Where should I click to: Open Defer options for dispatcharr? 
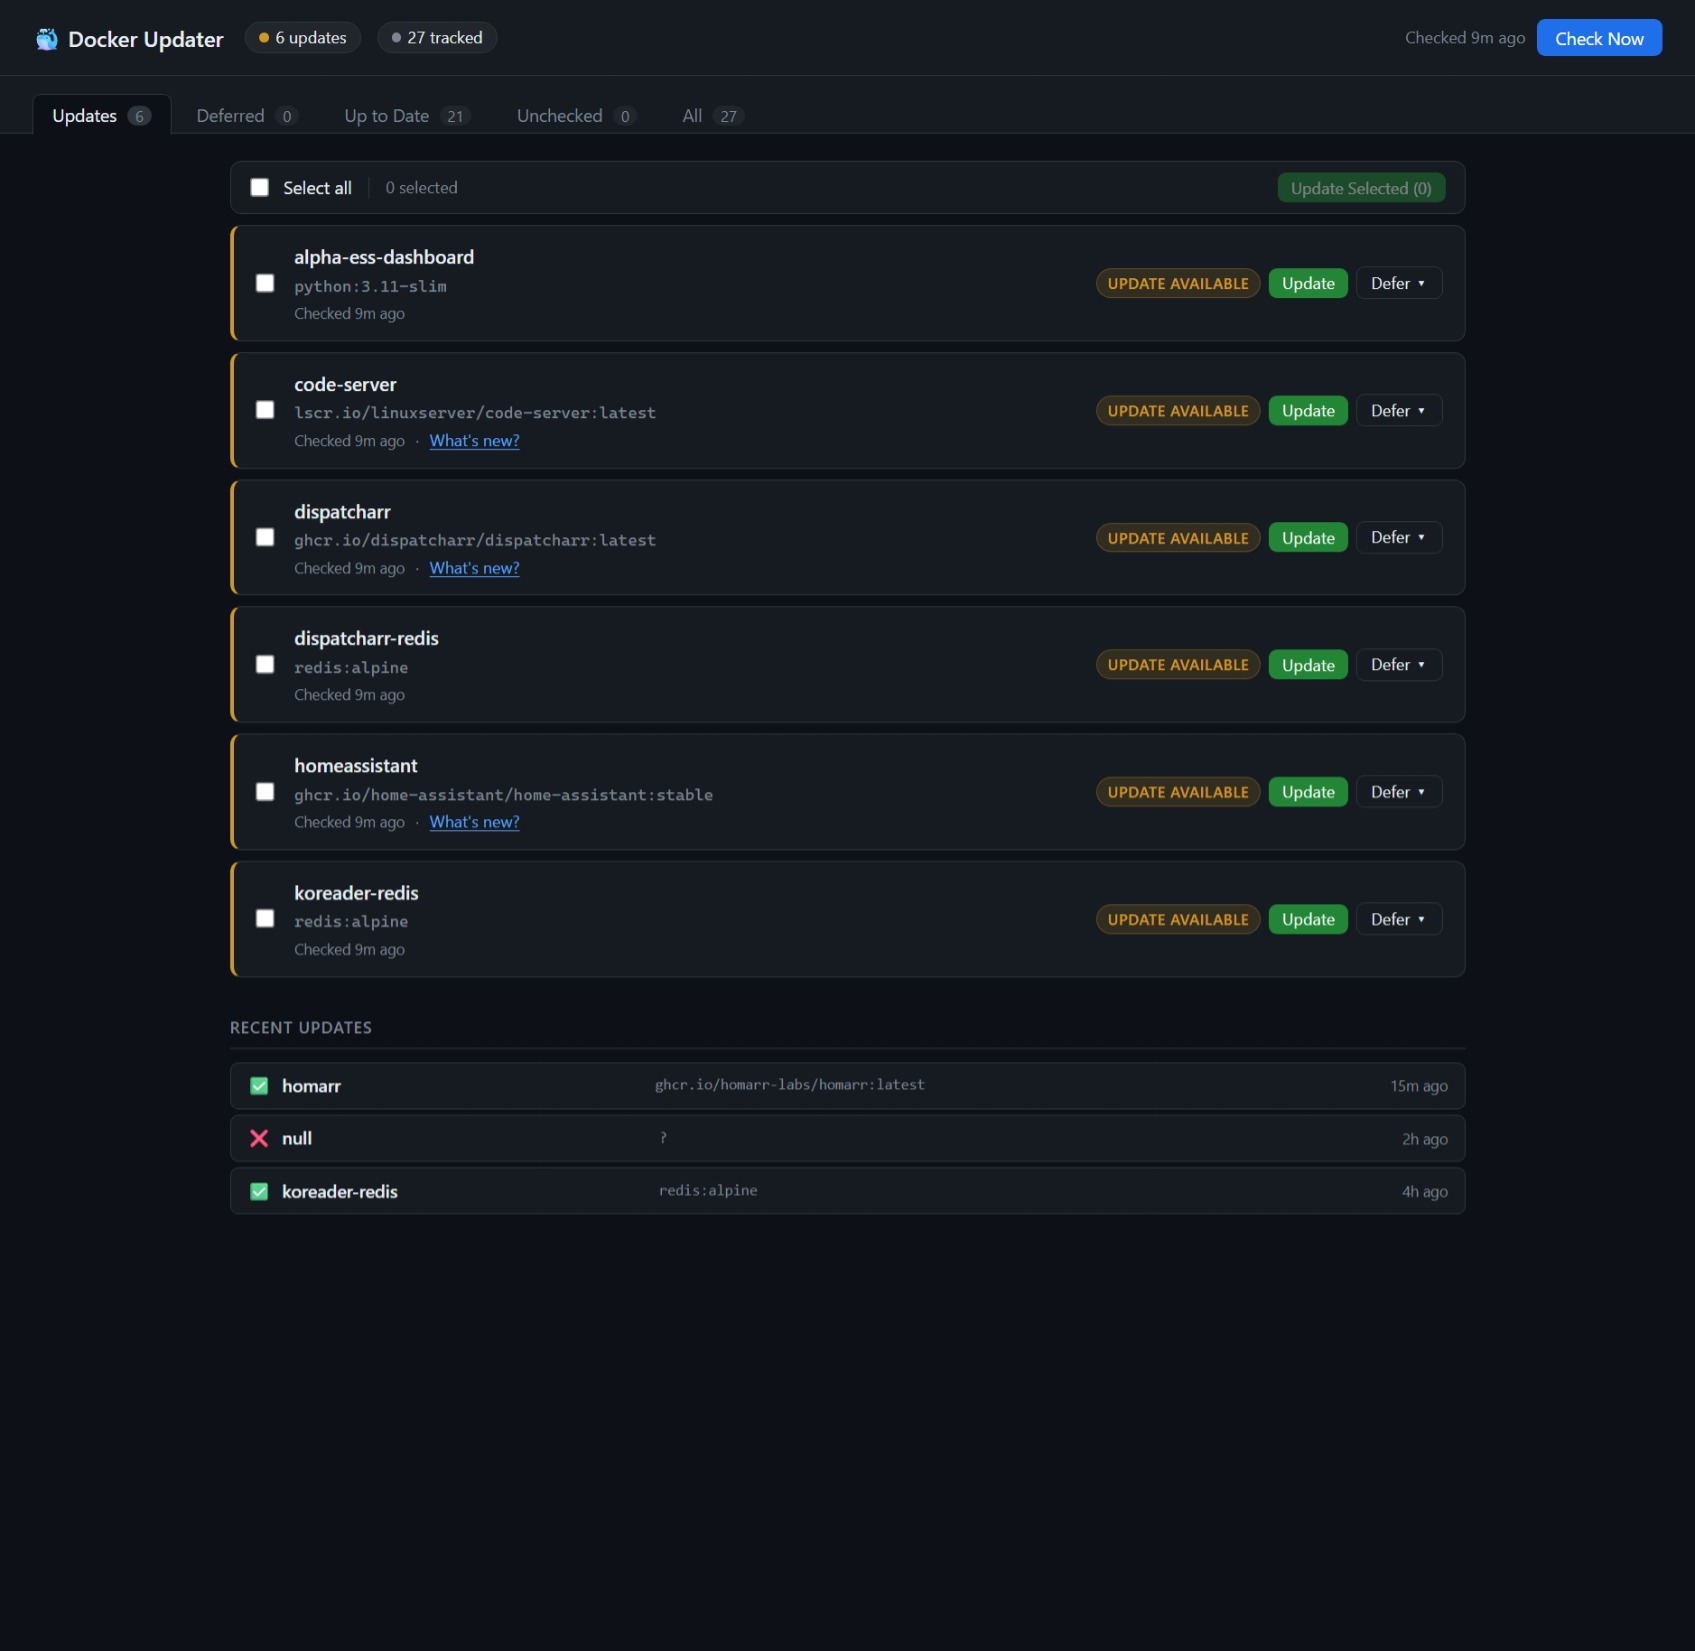1399,537
